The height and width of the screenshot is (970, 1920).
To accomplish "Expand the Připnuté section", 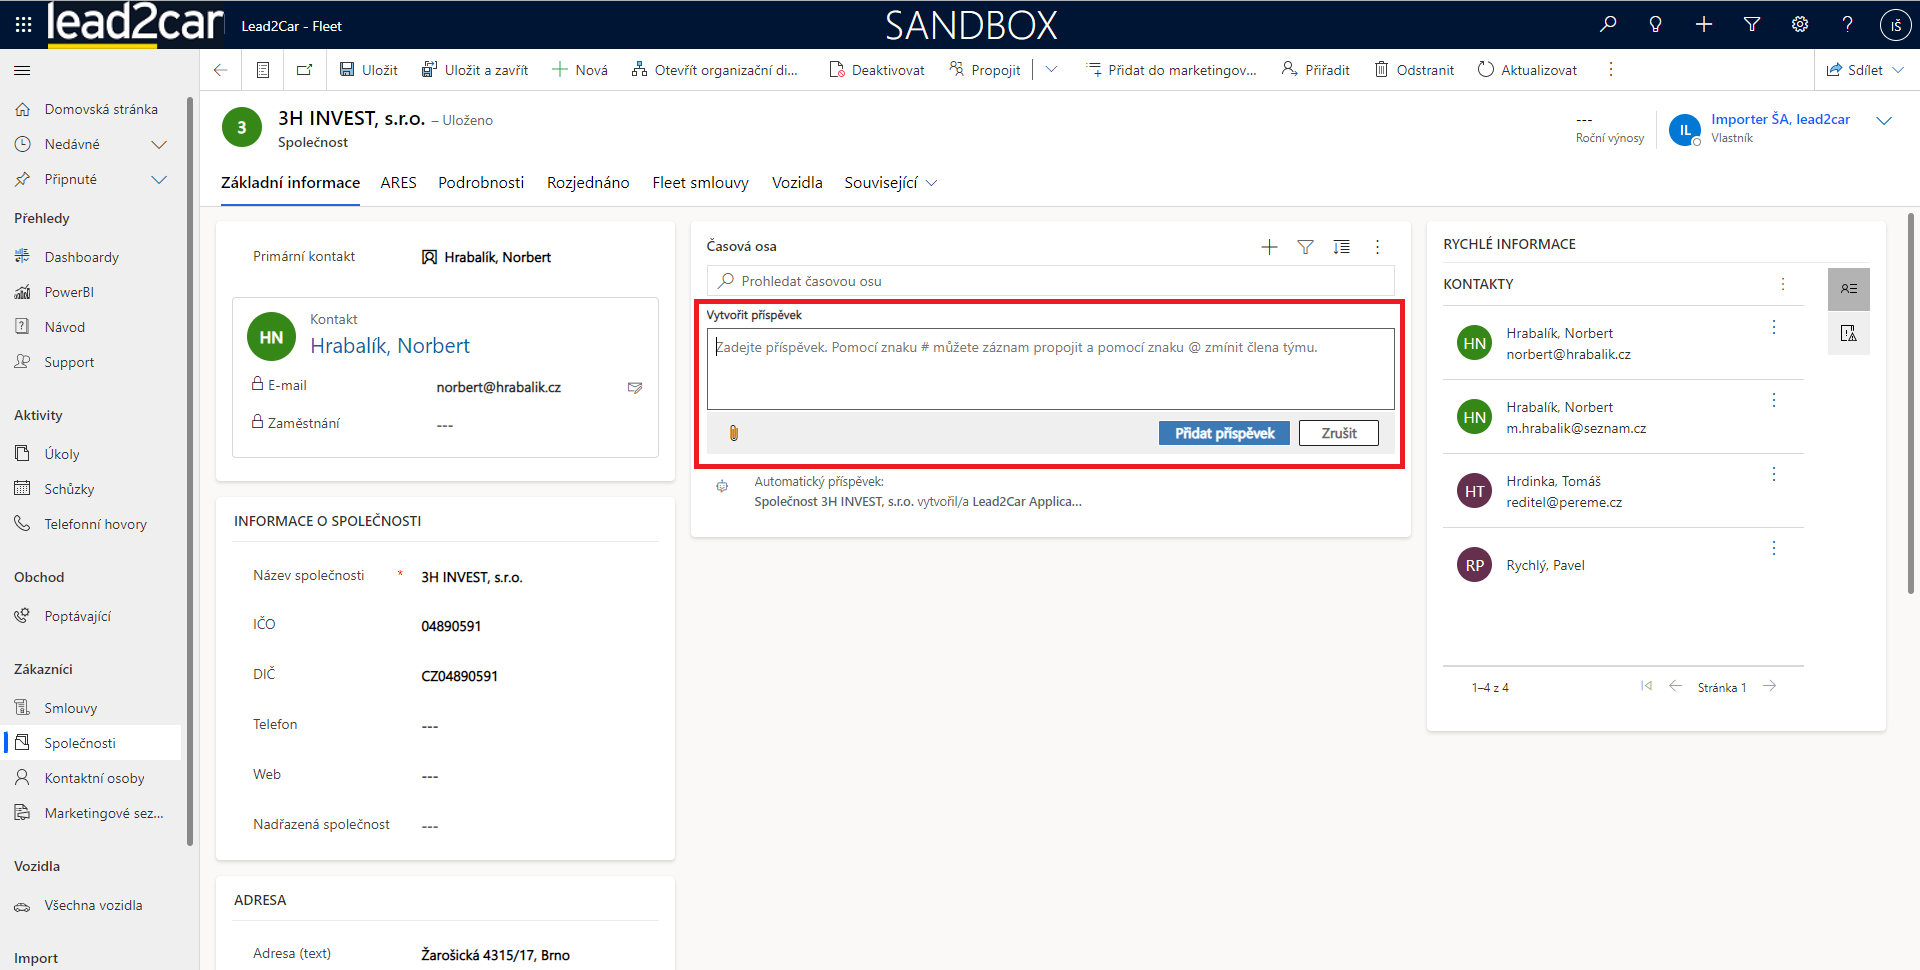I will [x=158, y=180].
